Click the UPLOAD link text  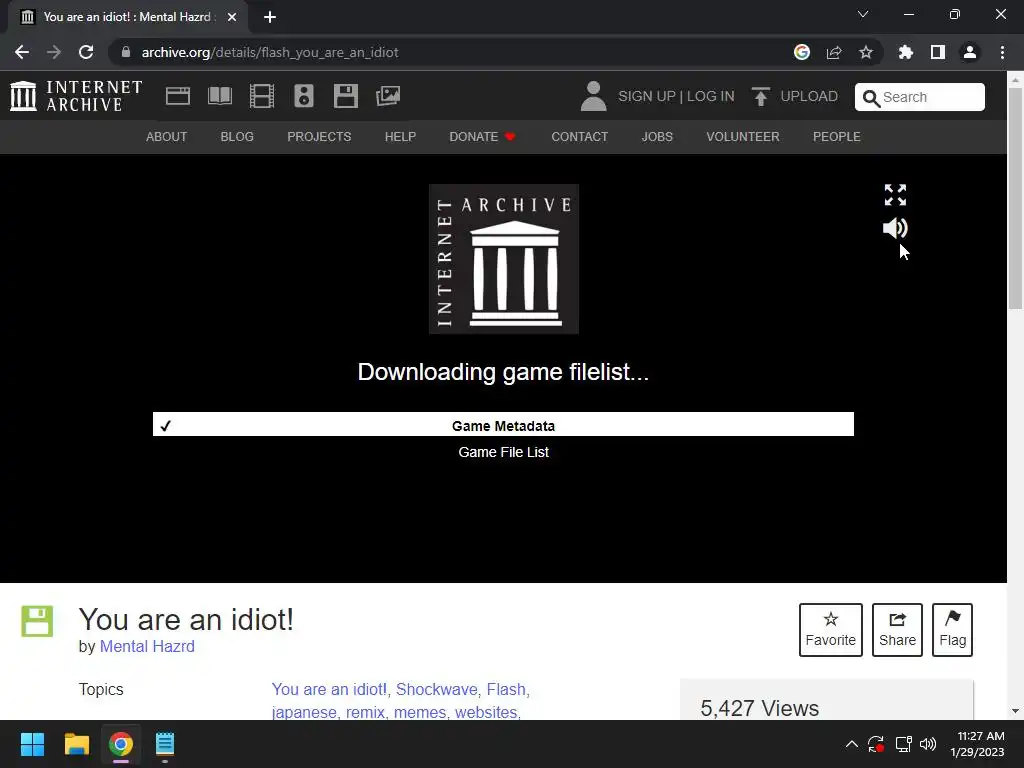808,96
